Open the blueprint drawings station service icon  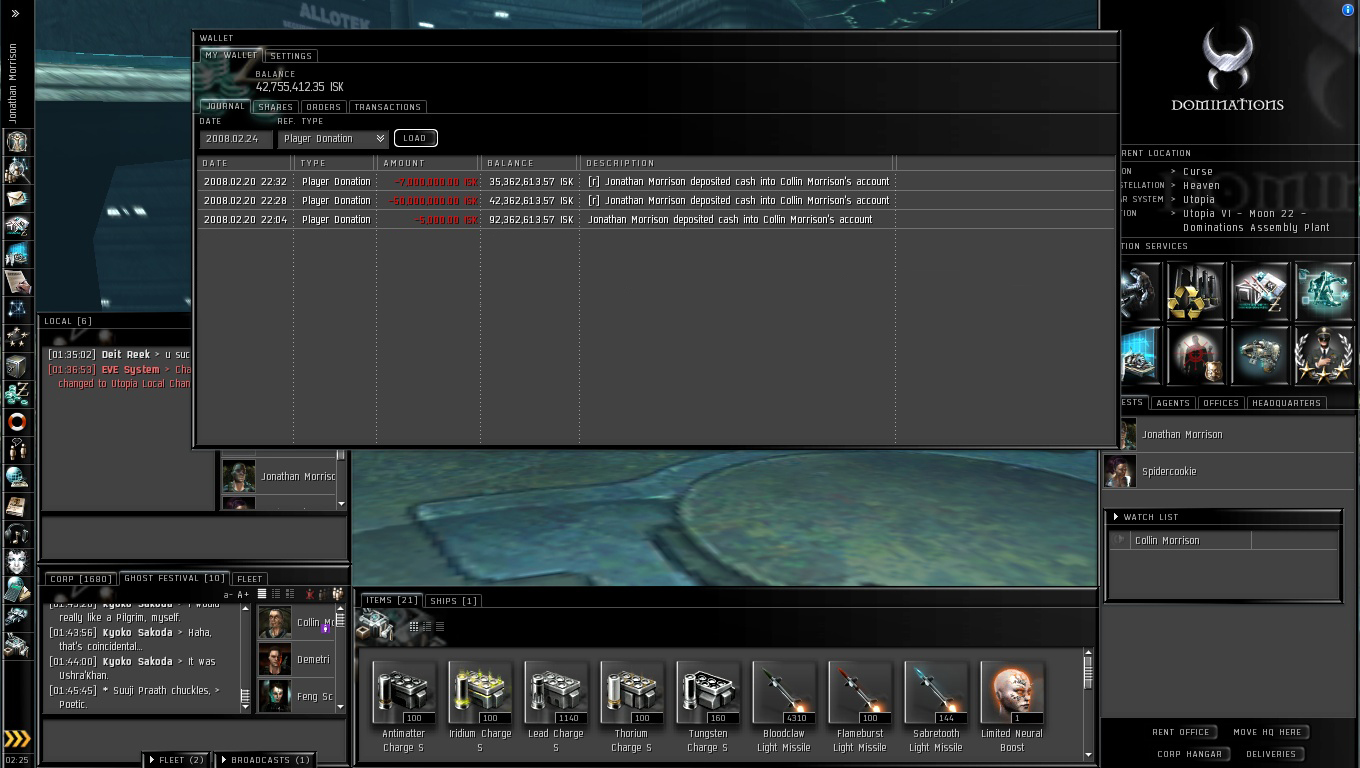pyautogui.click(x=1260, y=292)
